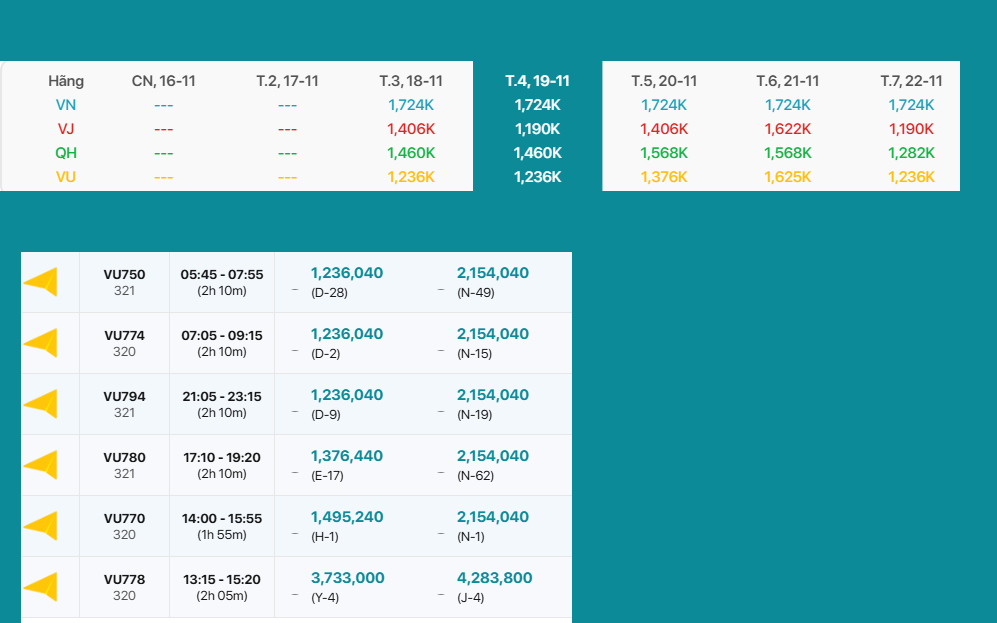Viewport: 997px width, 623px height.
Task: Click the airline logo next to VU780
Action: pos(41,465)
